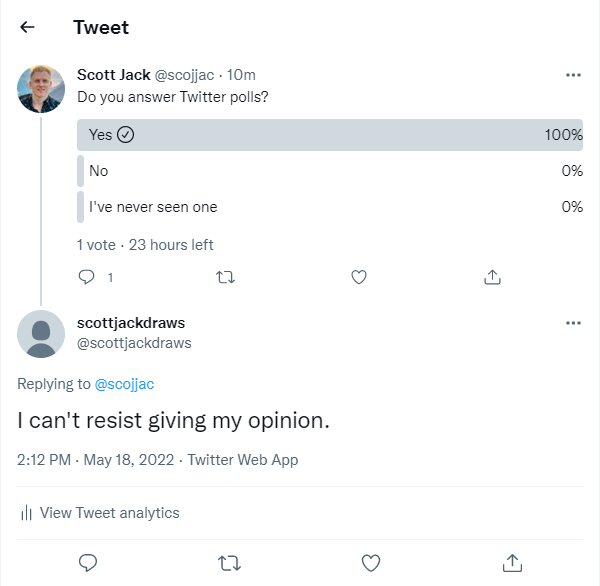Open more options on scottjackdraws reply
Viewport: 600px width, 586px height.
(x=573, y=323)
